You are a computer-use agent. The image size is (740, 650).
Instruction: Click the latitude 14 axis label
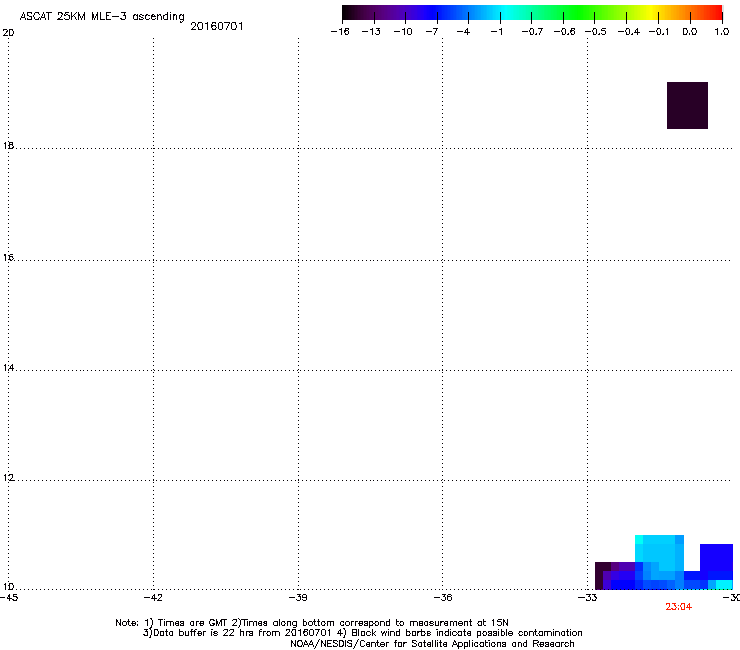[x=8, y=368]
